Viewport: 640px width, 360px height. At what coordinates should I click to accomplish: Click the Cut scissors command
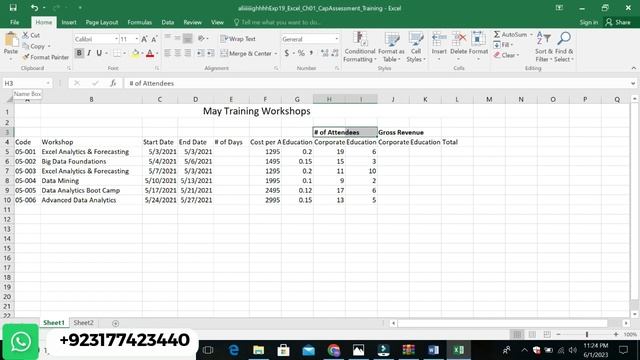coord(31,36)
